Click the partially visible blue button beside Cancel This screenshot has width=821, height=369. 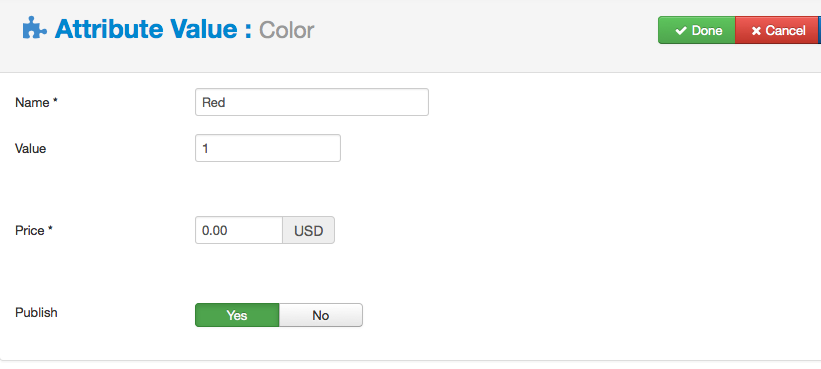coord(819,30)
